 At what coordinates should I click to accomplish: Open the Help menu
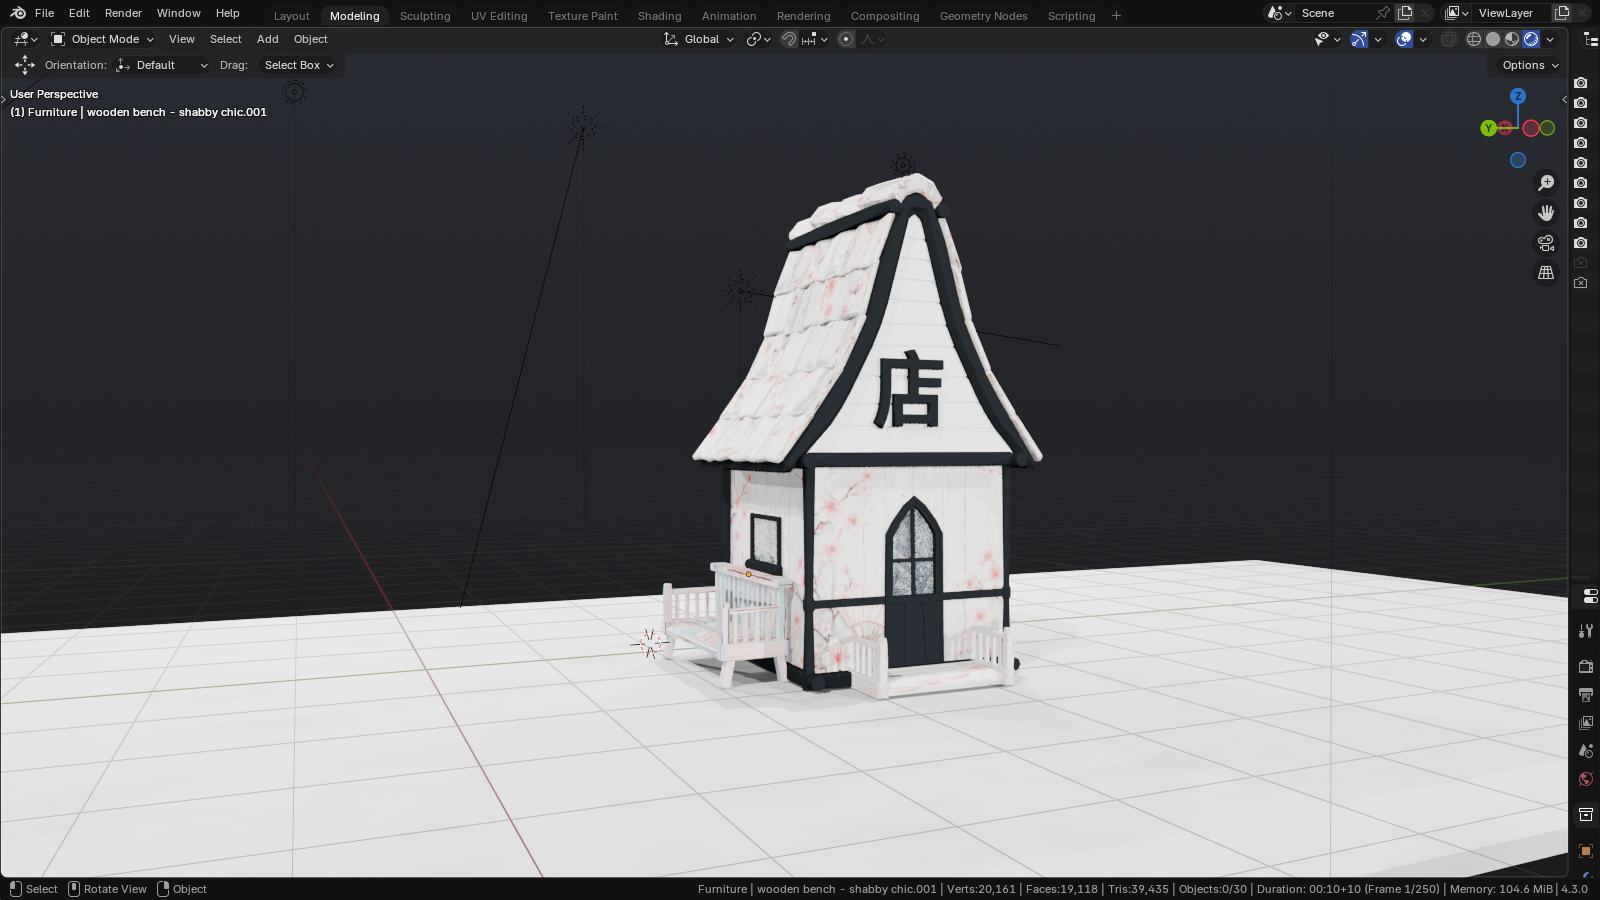click(x=227, y=13)
